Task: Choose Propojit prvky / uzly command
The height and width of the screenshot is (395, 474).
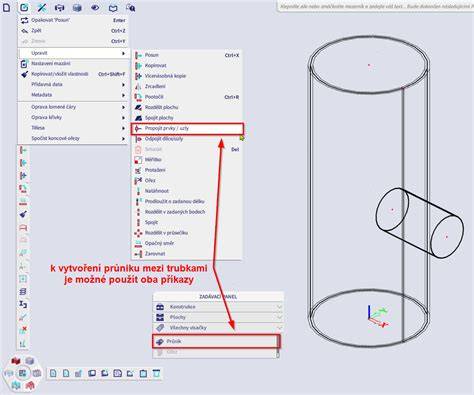Action: [187, 128]
